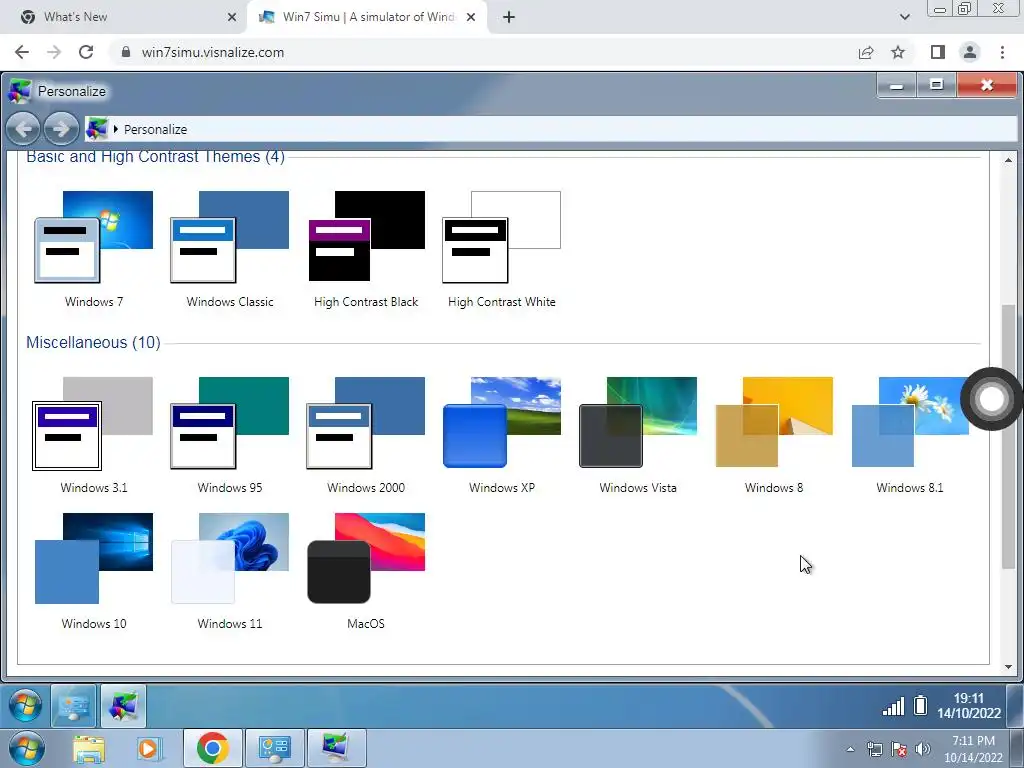
Task: Click Personalize icon on simulator taskbar
Action: 123,706
